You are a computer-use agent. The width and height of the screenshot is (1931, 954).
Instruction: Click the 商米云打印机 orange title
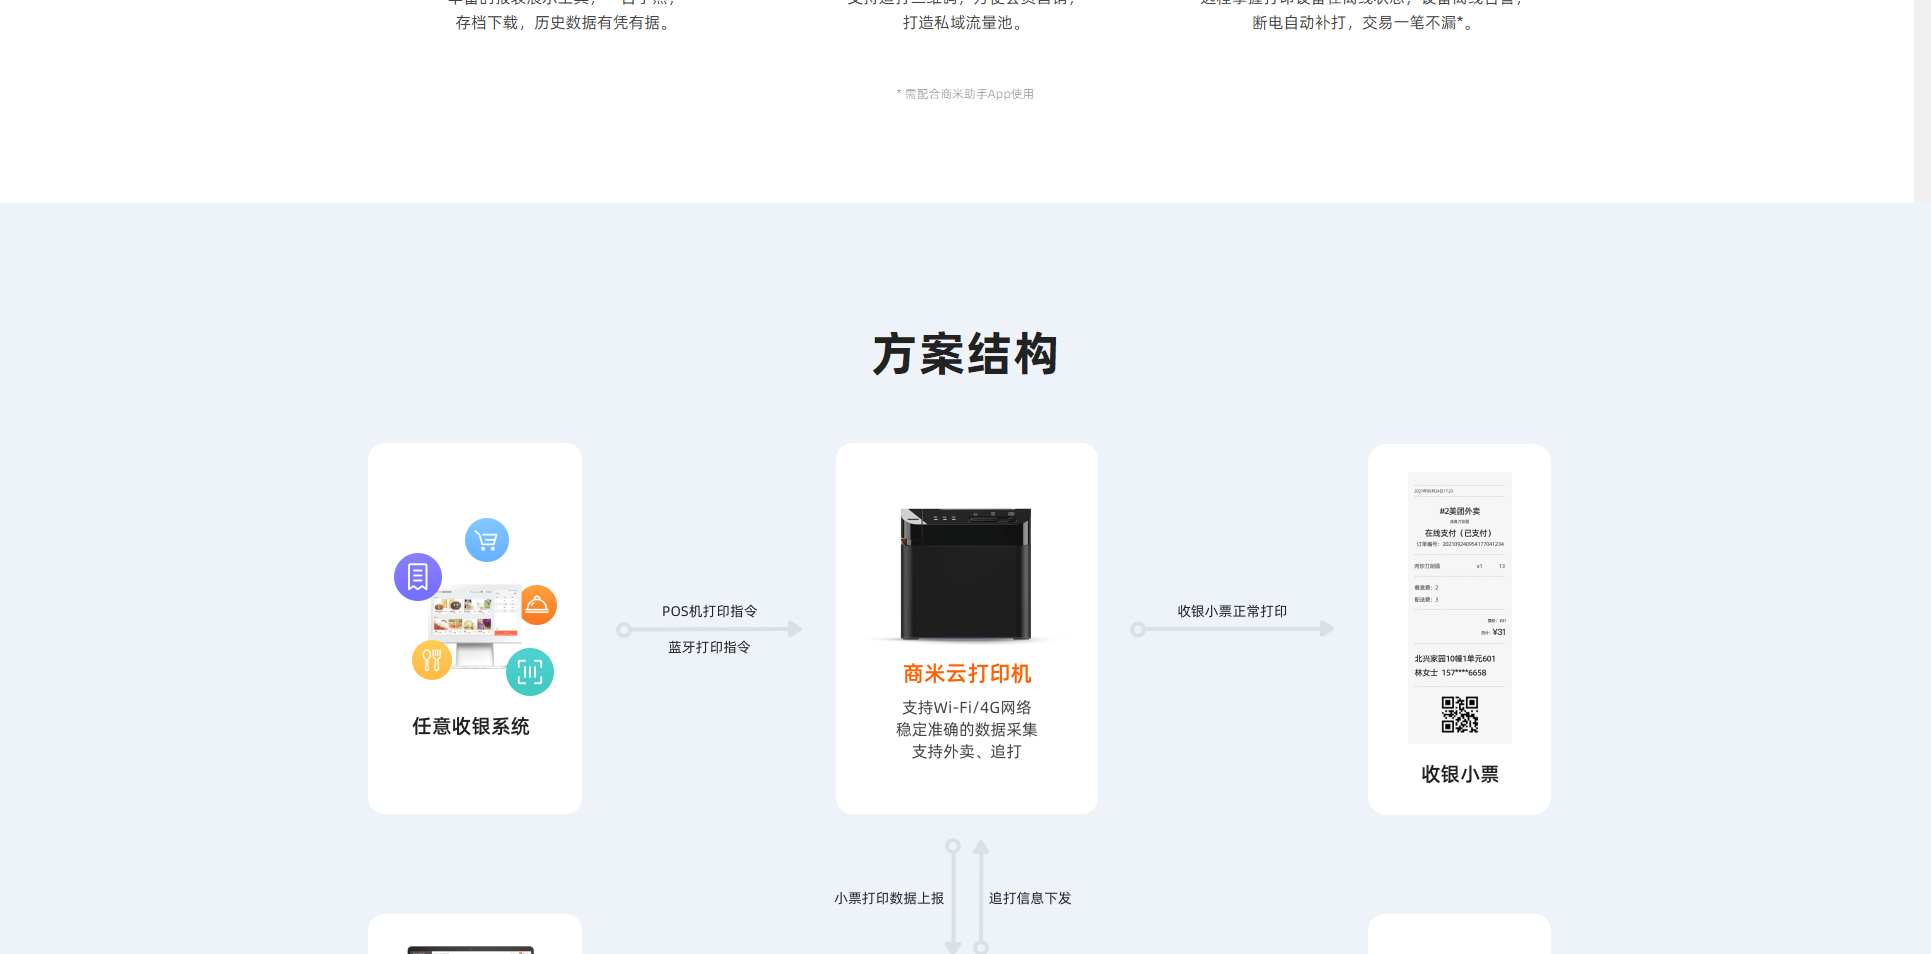pos(967,674)
